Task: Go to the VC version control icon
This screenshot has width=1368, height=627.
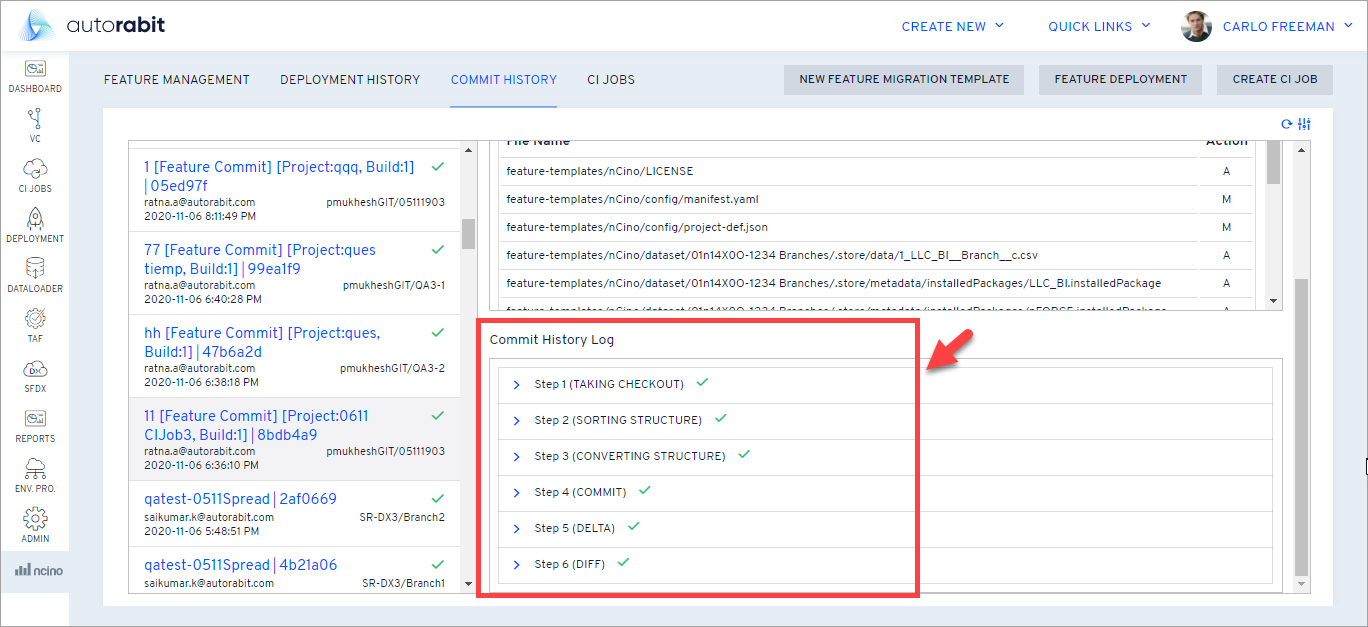Action: tap(35, 119)
